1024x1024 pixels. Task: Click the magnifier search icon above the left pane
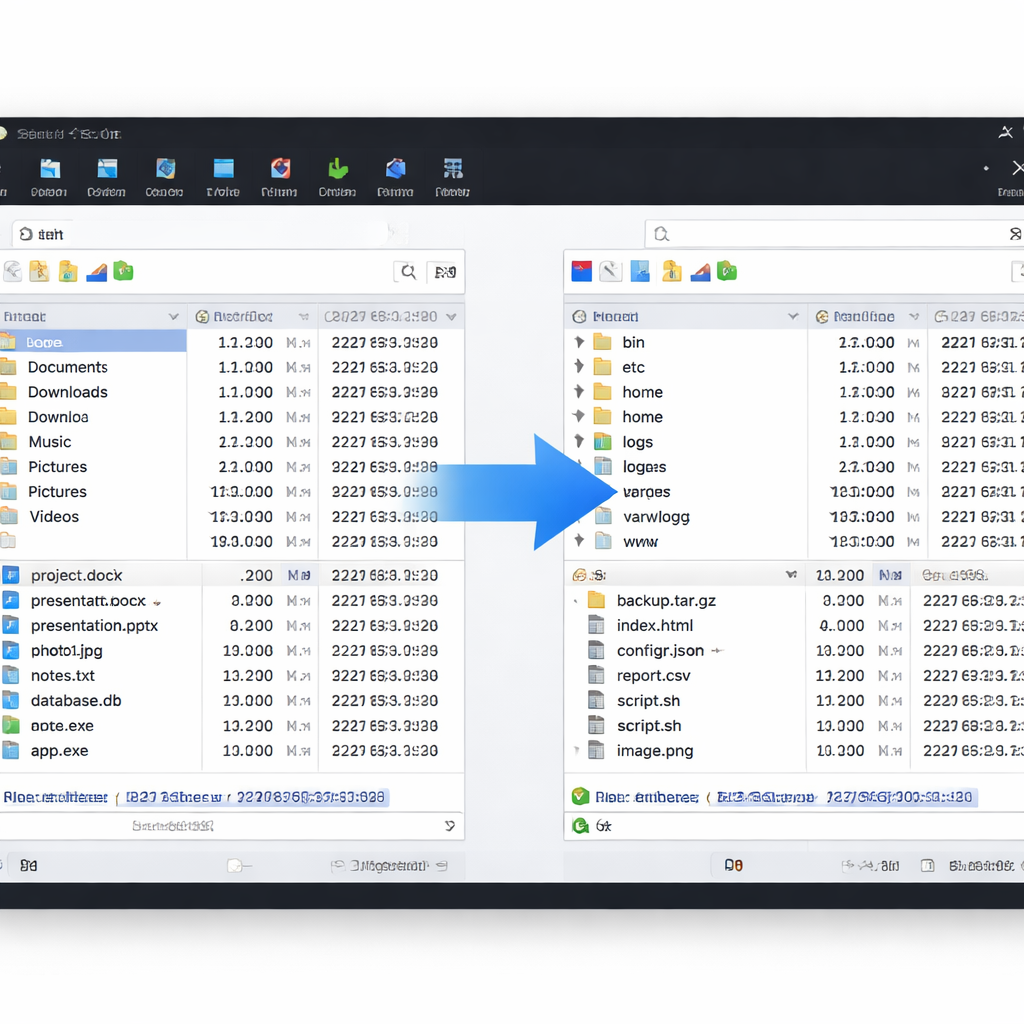406,271
